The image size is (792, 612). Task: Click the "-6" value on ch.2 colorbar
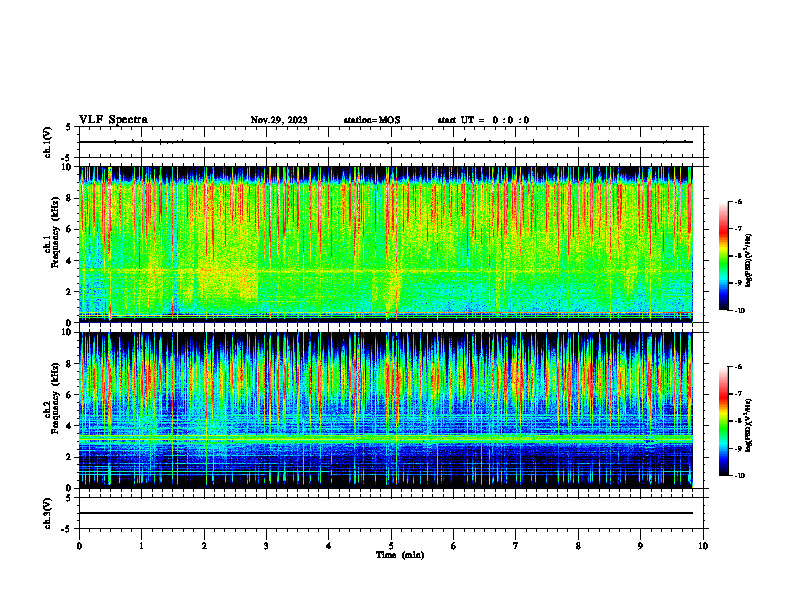pos(738,367)
